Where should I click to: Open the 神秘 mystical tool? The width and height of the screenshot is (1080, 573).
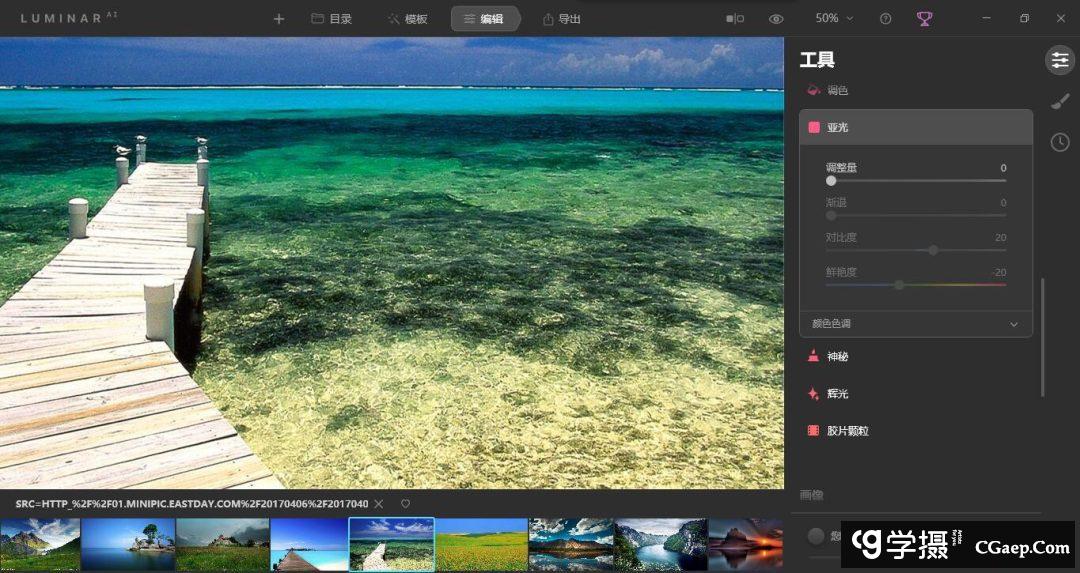(x=837, y=357)
